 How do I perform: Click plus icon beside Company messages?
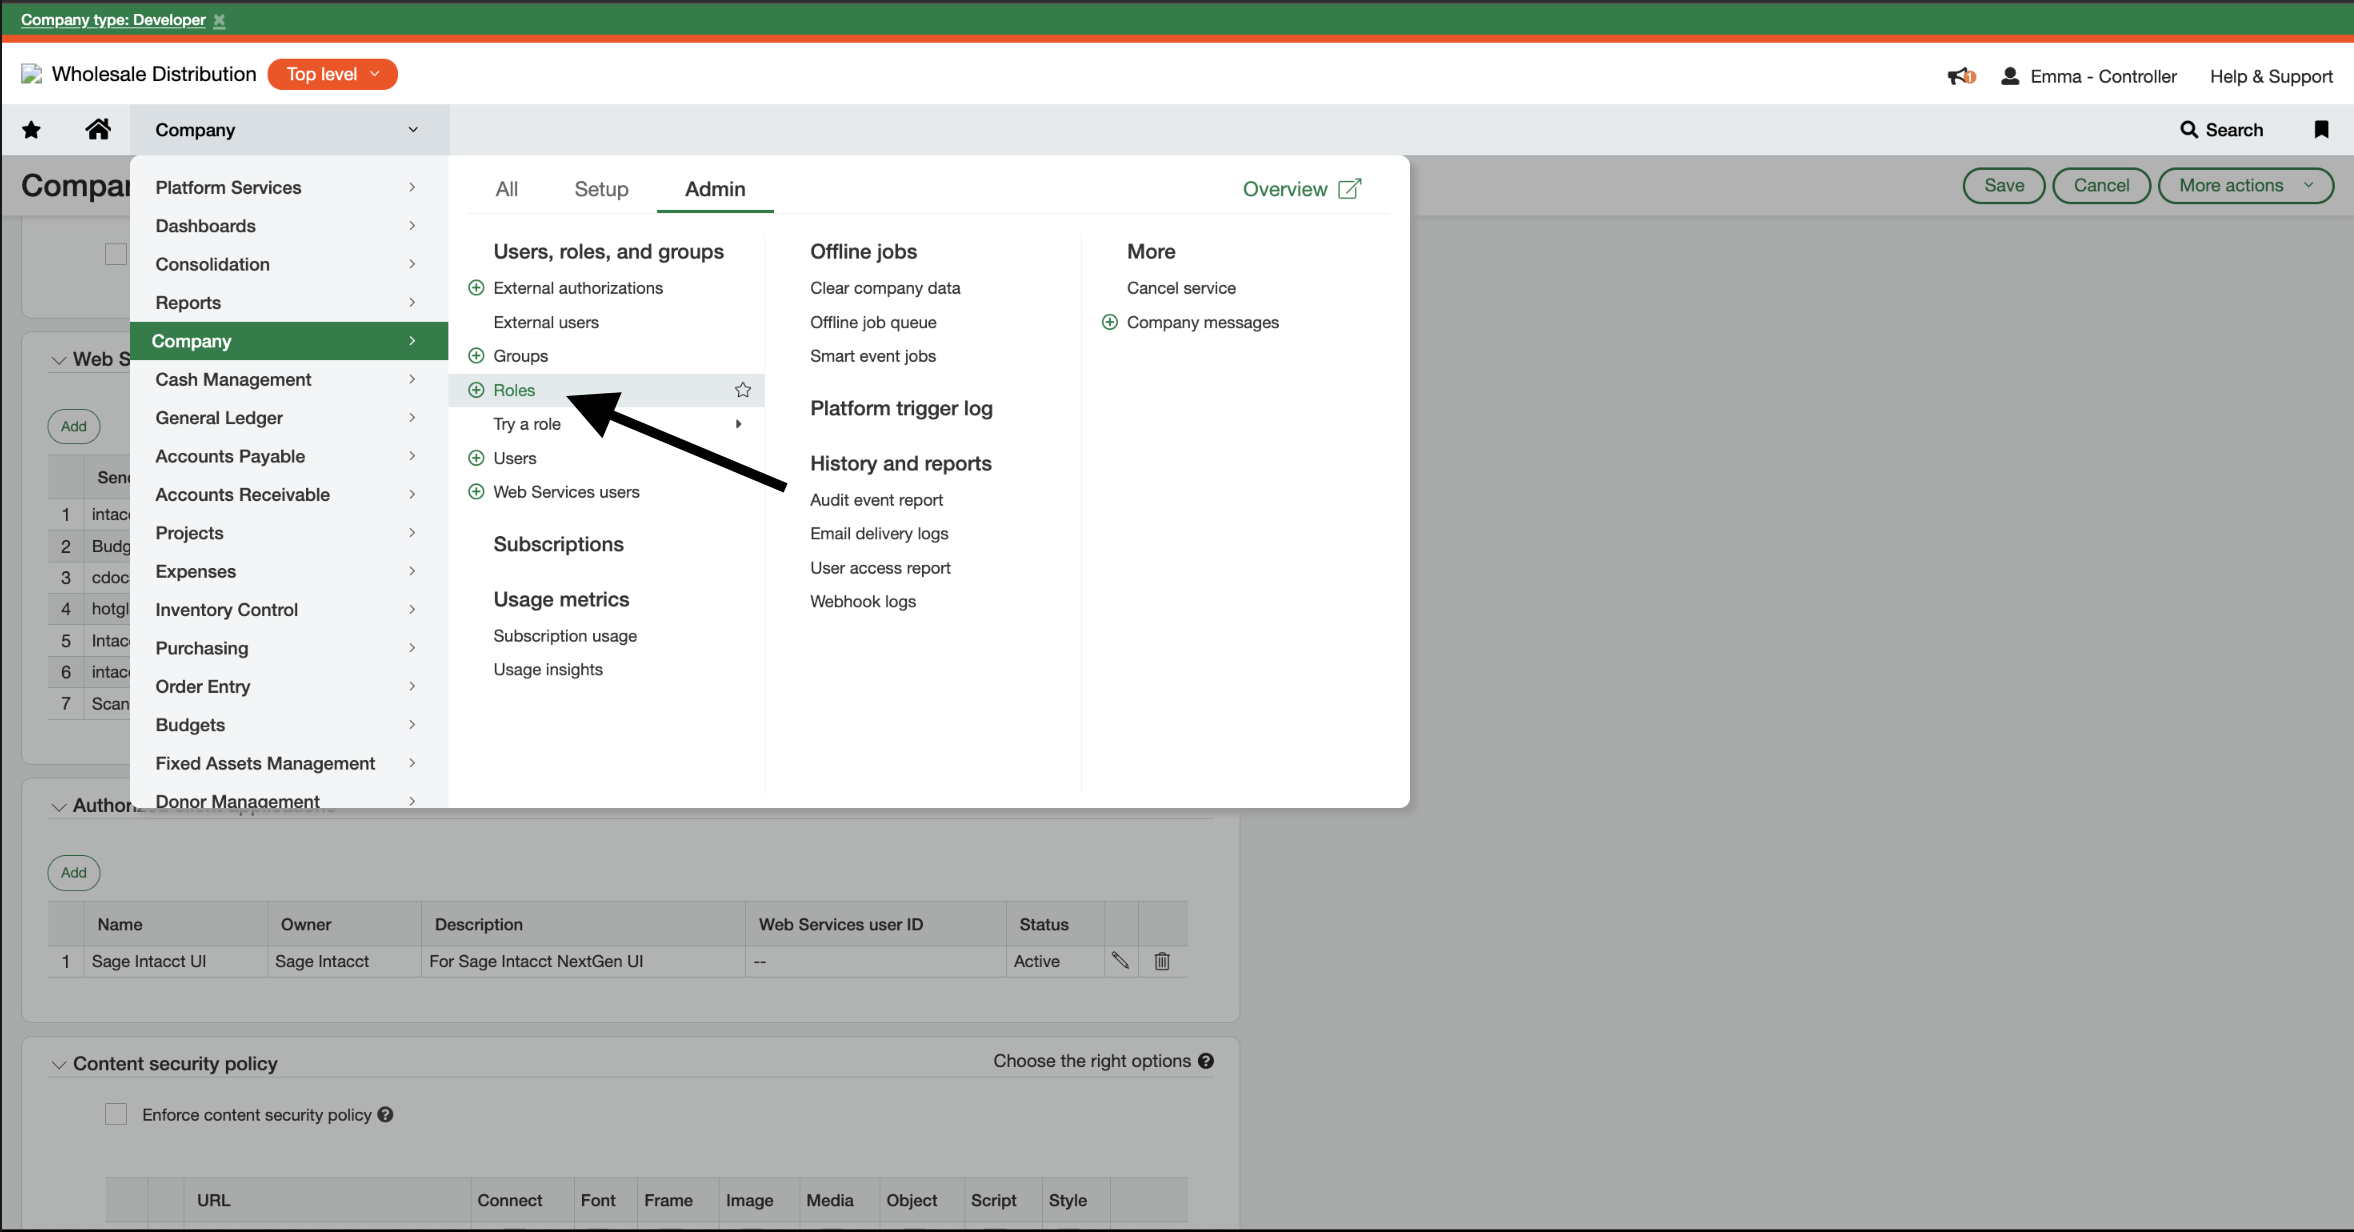point(1109,322)
